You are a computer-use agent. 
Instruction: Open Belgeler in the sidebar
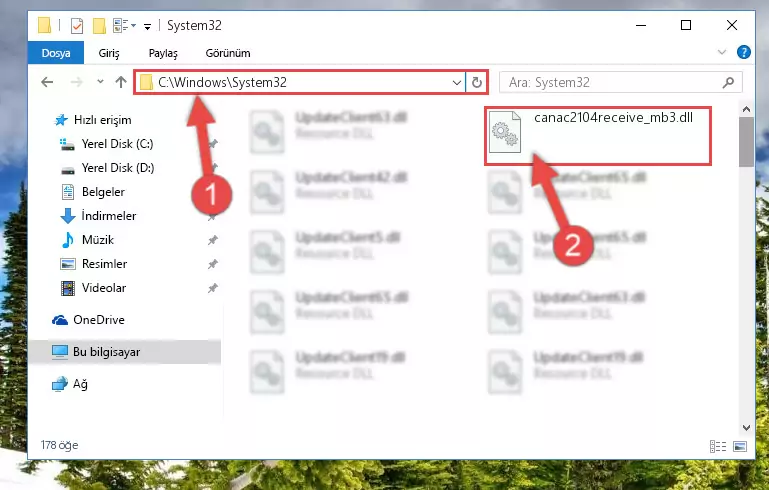pyautogui.click(x=103, y=192)
